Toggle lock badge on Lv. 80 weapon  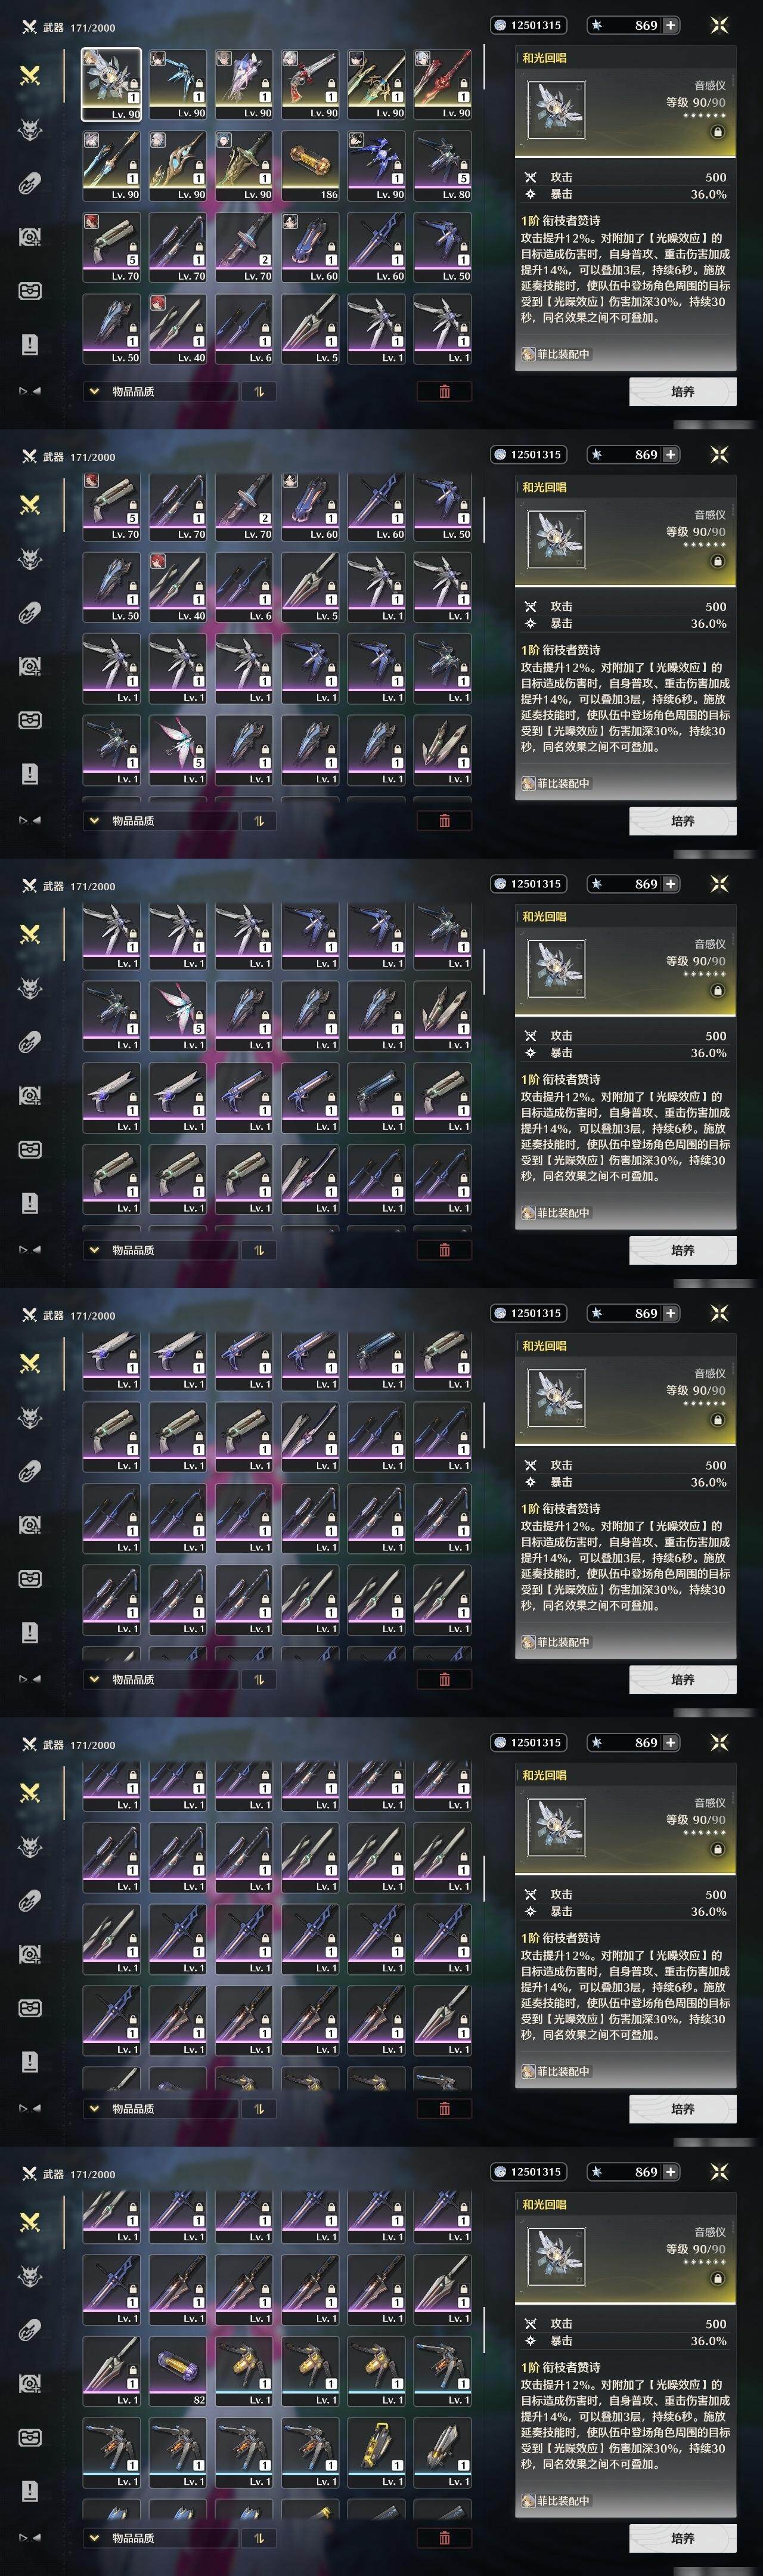[x=463, y=167]
